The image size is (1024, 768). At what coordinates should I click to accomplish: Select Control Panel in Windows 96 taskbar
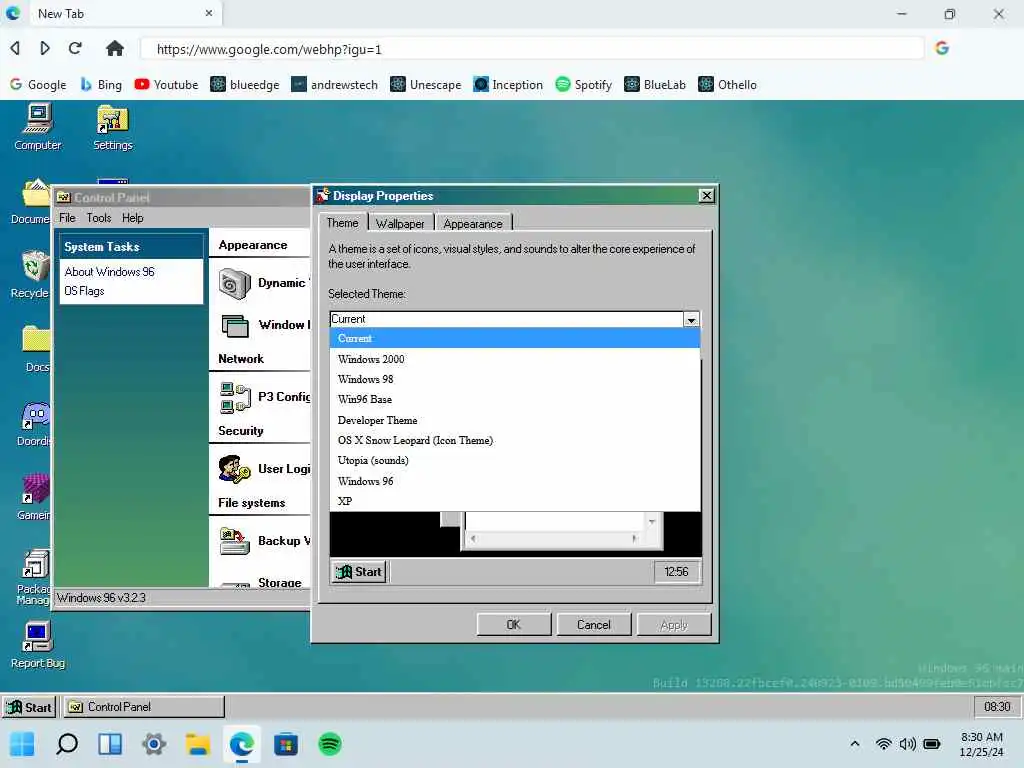tap(143, 707)
